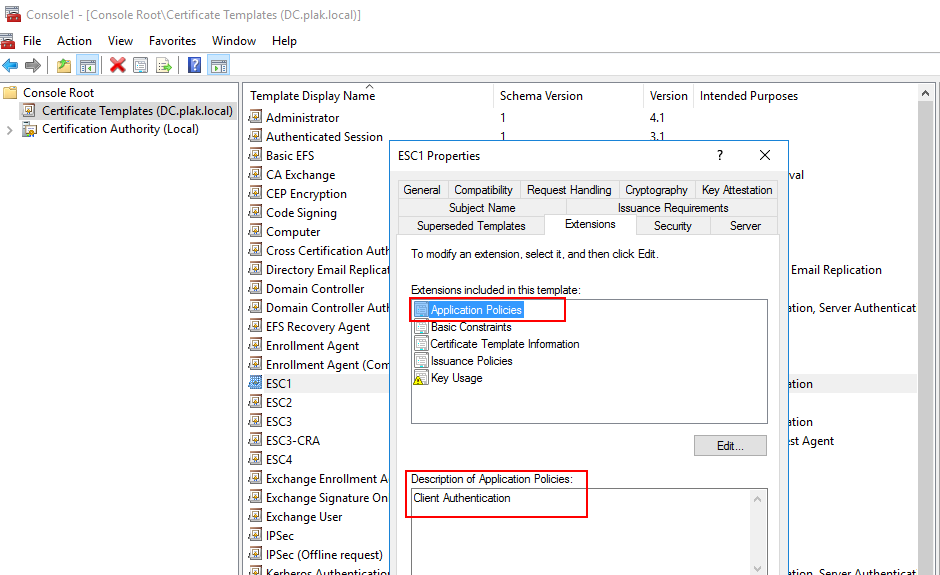Click the Export List toolbar icon

pyautogui.click(x=164, y=66)
